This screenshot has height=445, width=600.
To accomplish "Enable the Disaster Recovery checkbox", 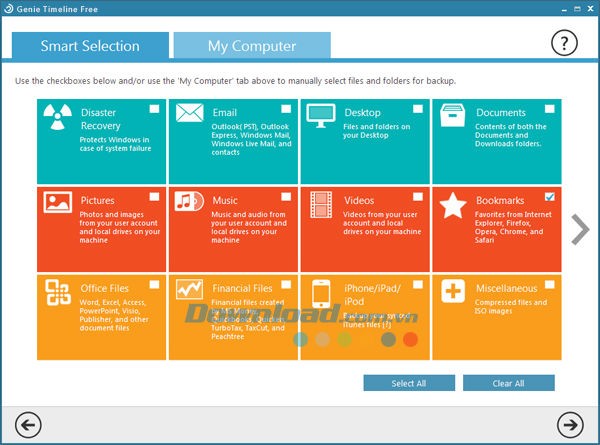I will (154, 109).
